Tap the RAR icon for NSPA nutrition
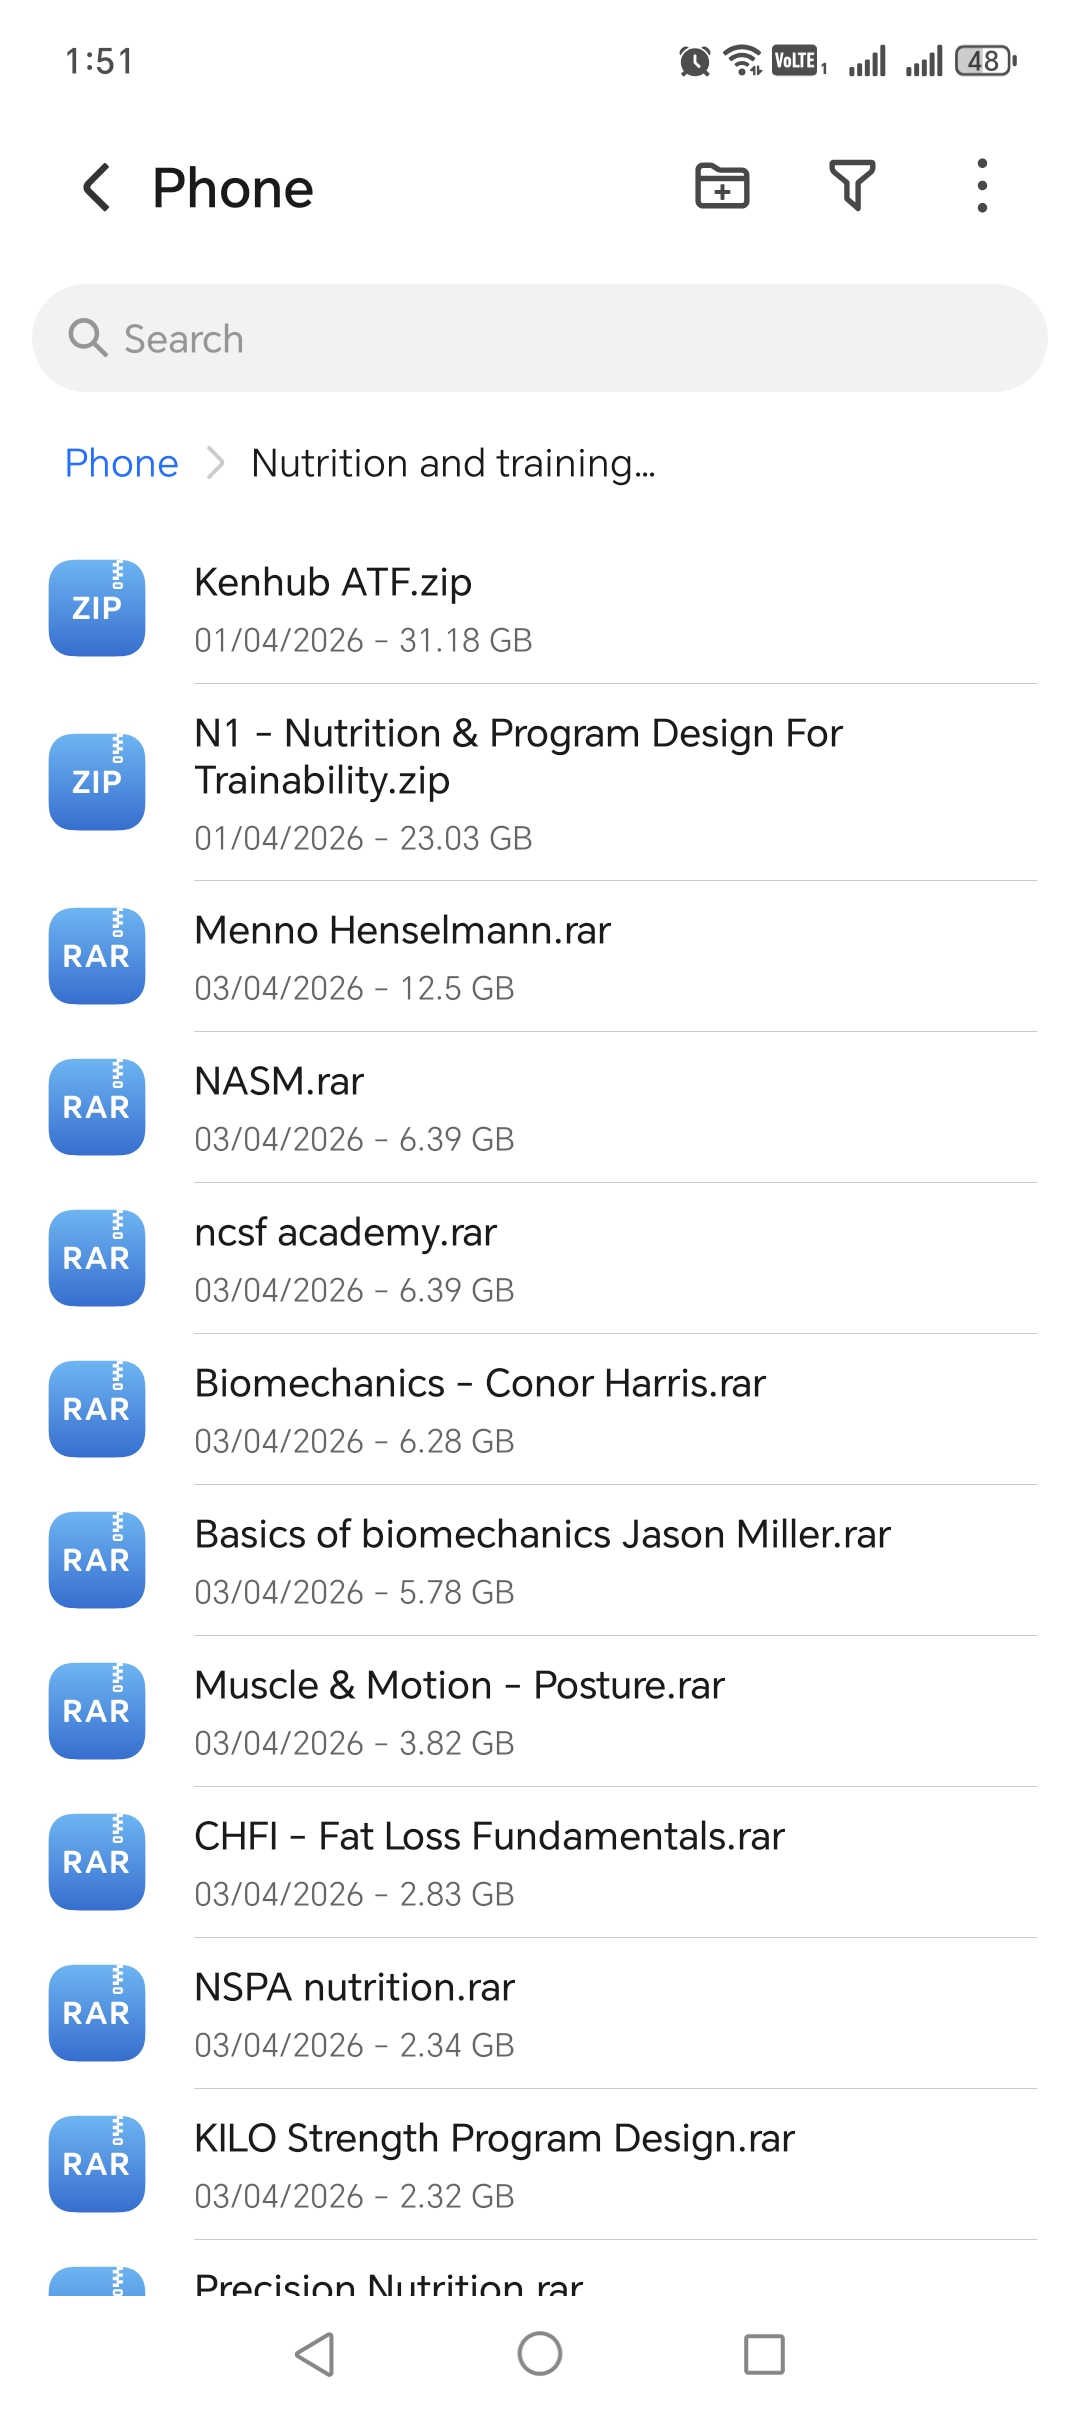 (97, 2013)
